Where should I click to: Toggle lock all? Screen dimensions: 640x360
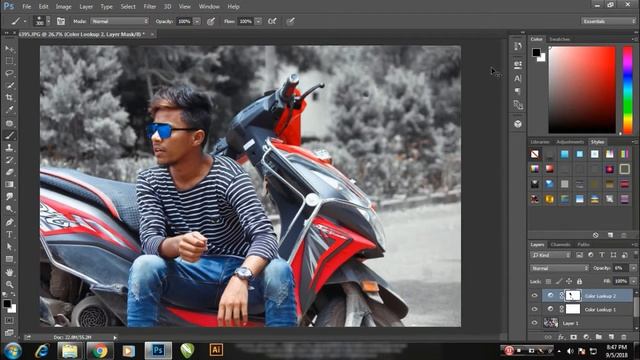click(x=579, y=281)
